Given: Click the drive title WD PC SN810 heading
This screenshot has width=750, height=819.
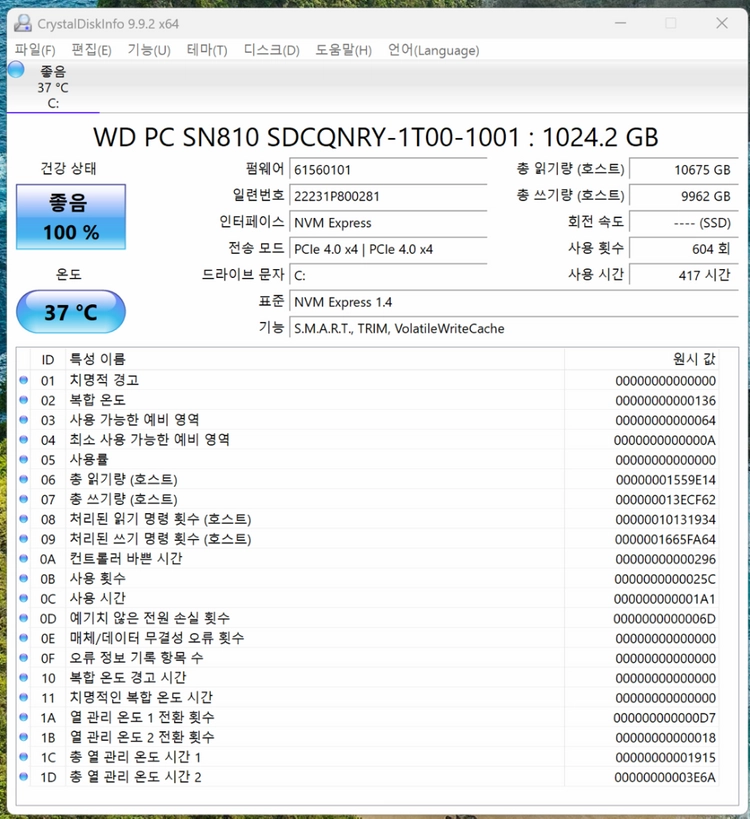Looking at the screenshot, I should [x=376, y=137].
